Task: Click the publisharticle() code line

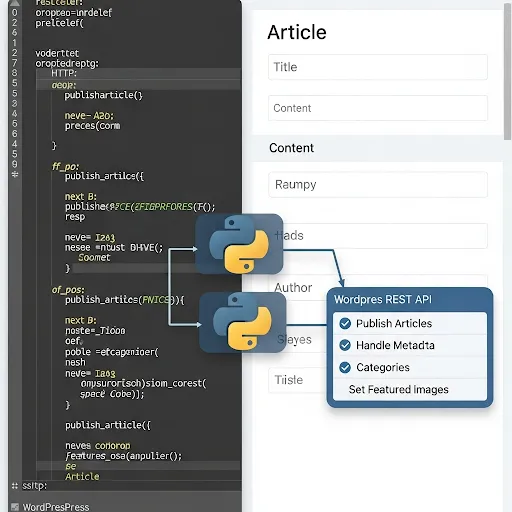Action: click(103, 95)
